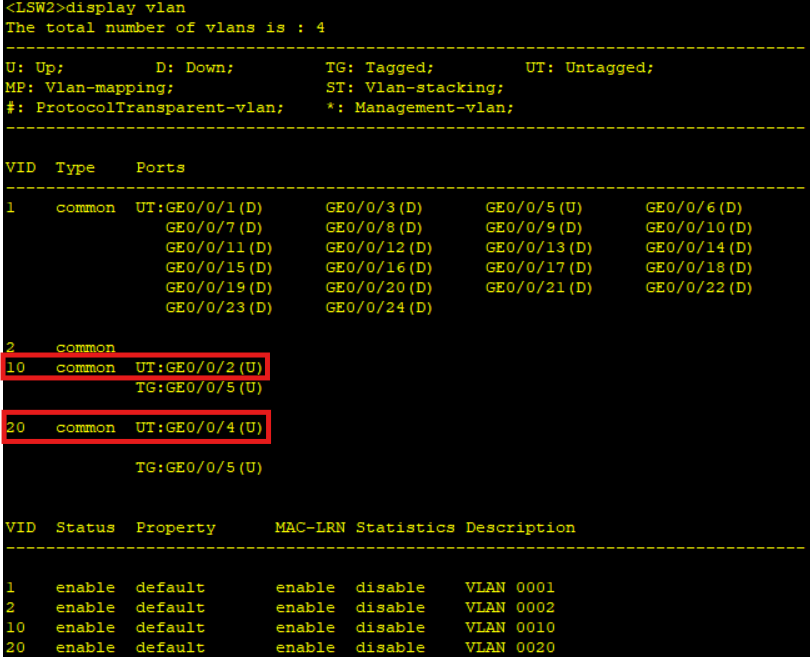This screenshot has height=657, width=810.
Task: Click the 'Statistics' column header
Action: pyautogui.click(x=406, y=527)
